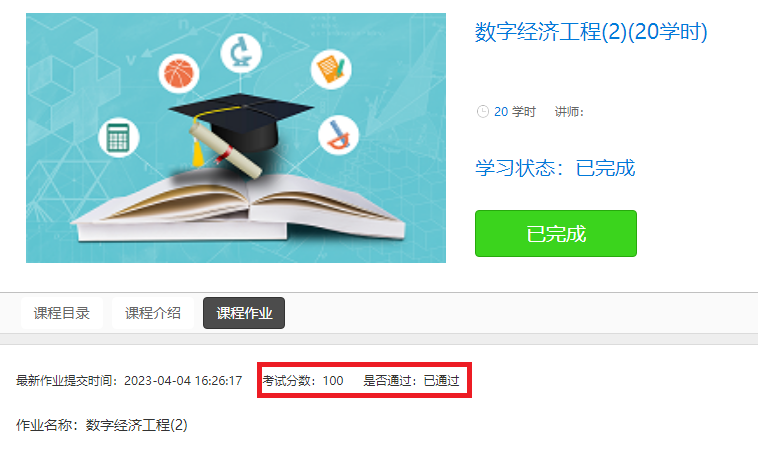
Task: Click the 学习状态: 已完成 status text
Action: pos(555,168)
